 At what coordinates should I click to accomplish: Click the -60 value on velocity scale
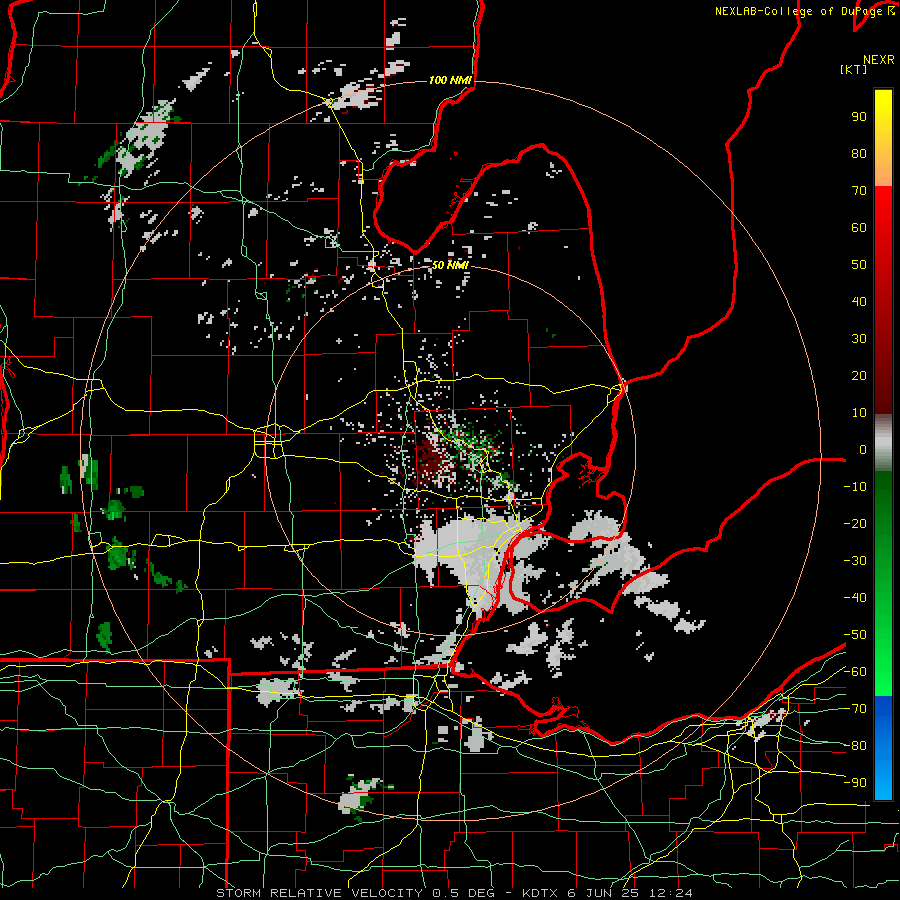click(855, 672)
